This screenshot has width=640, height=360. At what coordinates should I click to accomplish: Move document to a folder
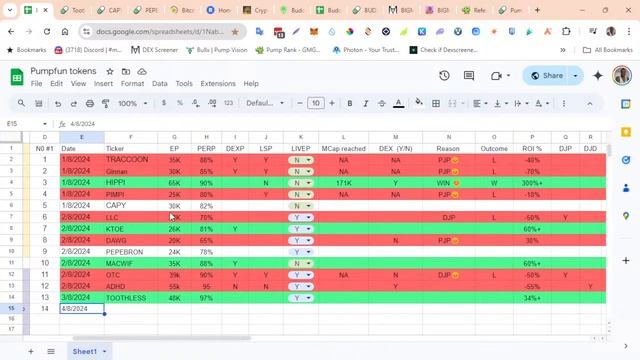click(126, 71)
